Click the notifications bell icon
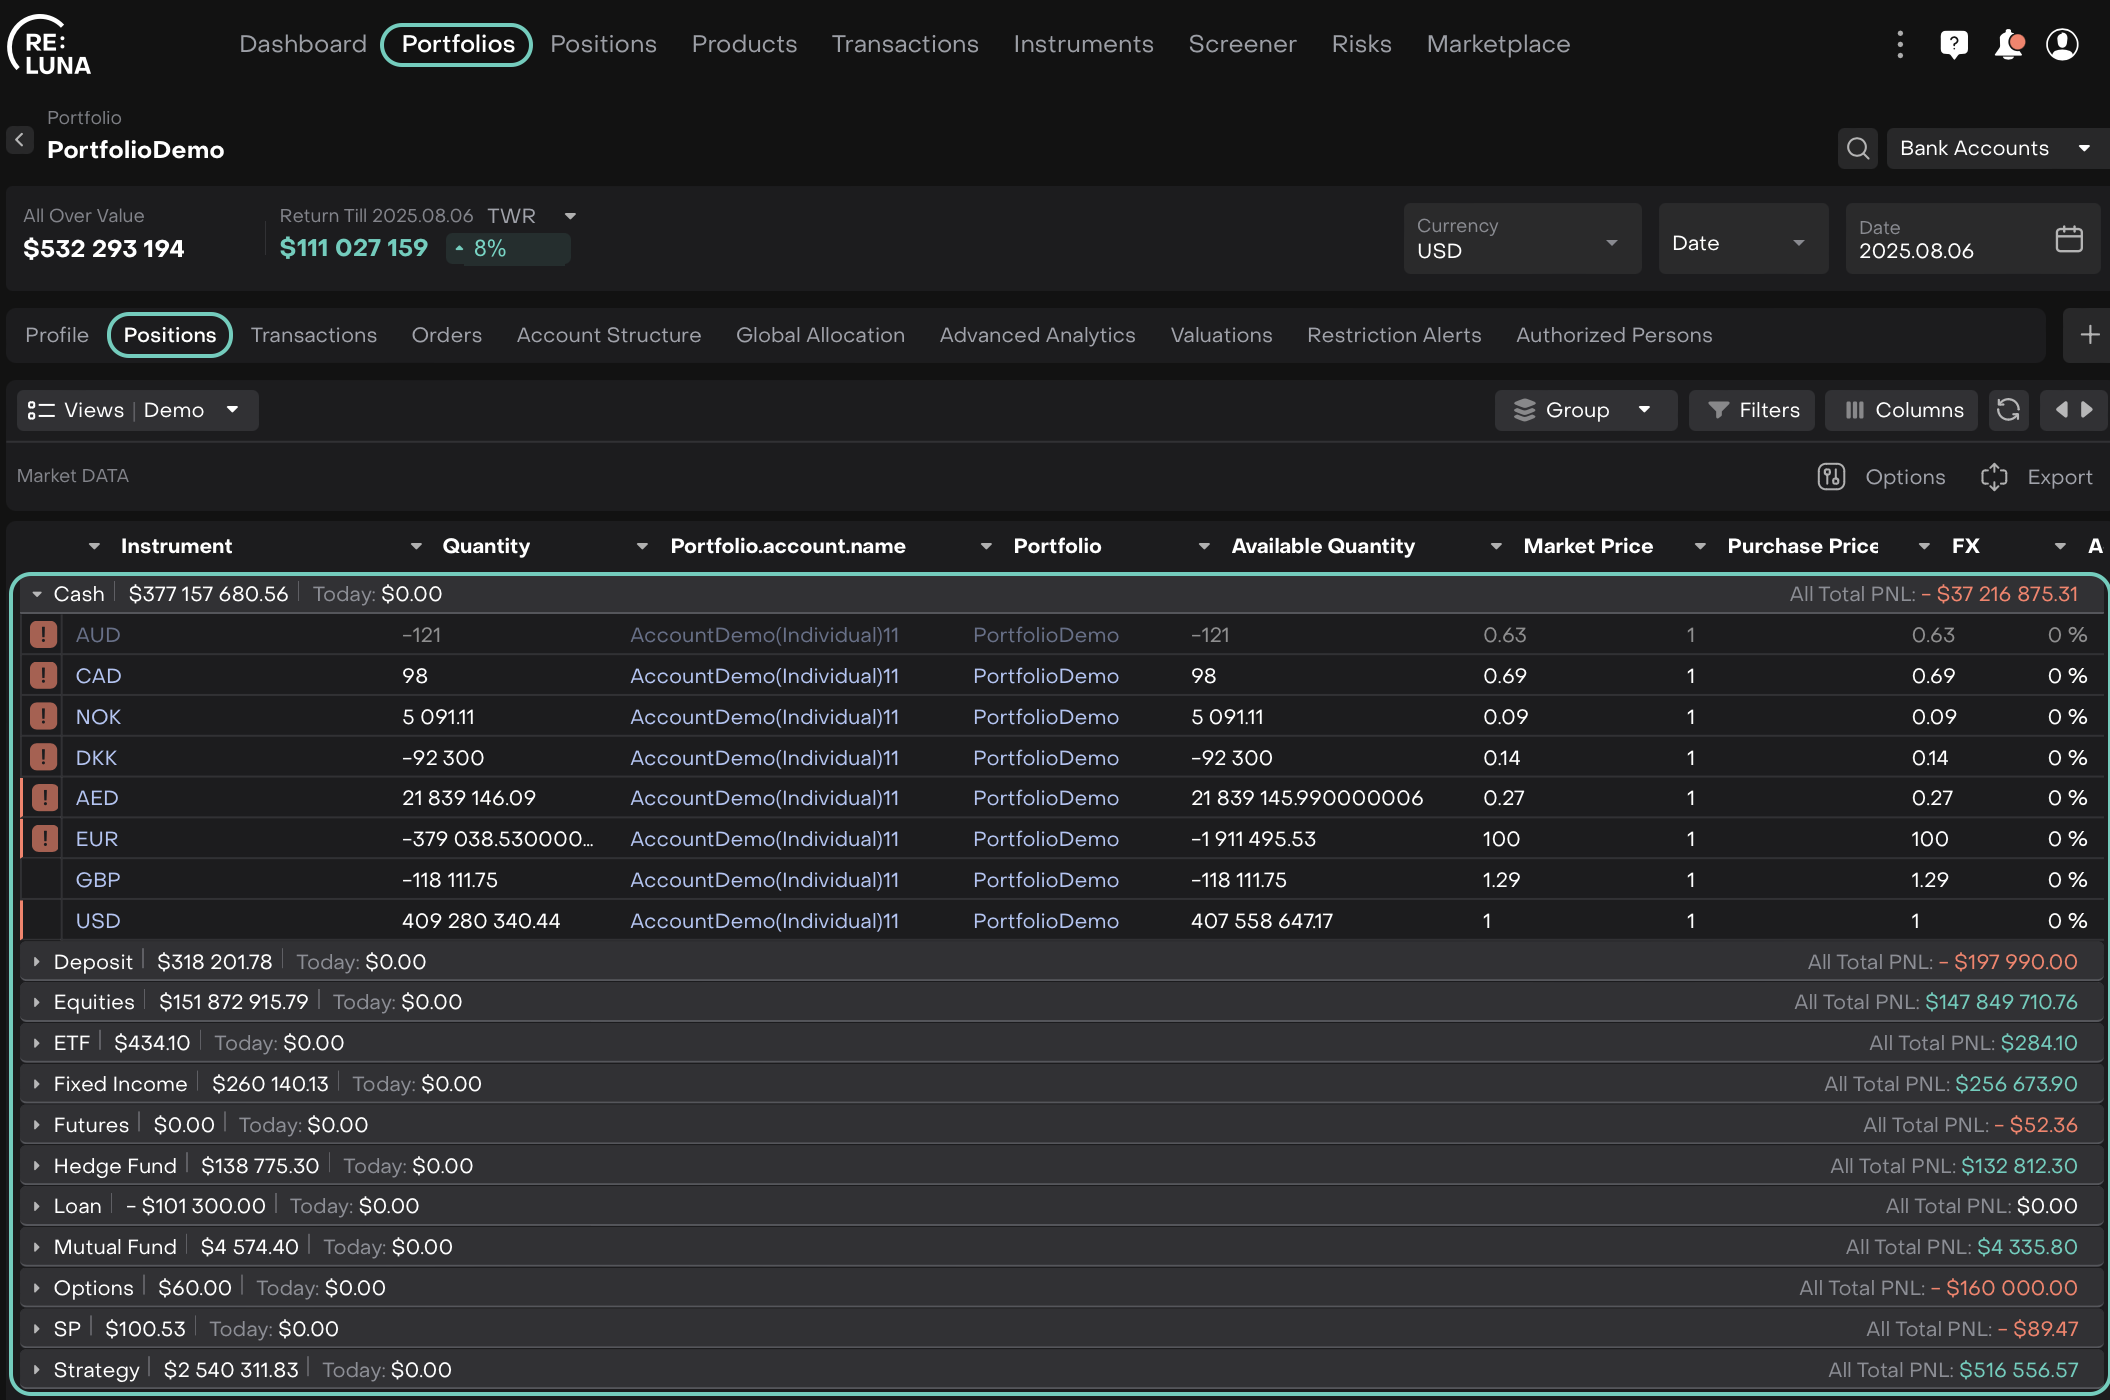Image resolution: width=2110 pixels, height=1400 pixels. (2007, 44)
